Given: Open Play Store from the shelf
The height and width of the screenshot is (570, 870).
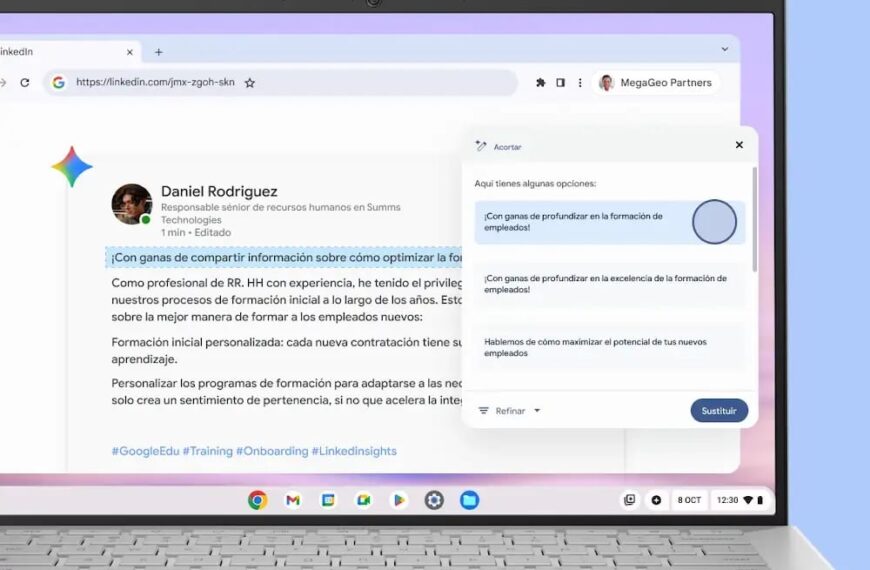Looking at the screenshot, I should click(399, 500).
